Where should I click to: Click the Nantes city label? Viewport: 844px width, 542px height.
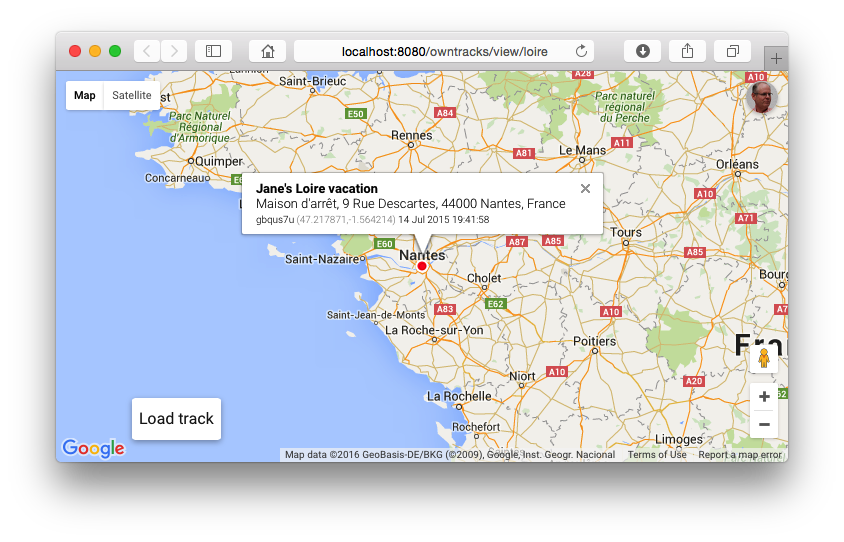tap(422, 255)
